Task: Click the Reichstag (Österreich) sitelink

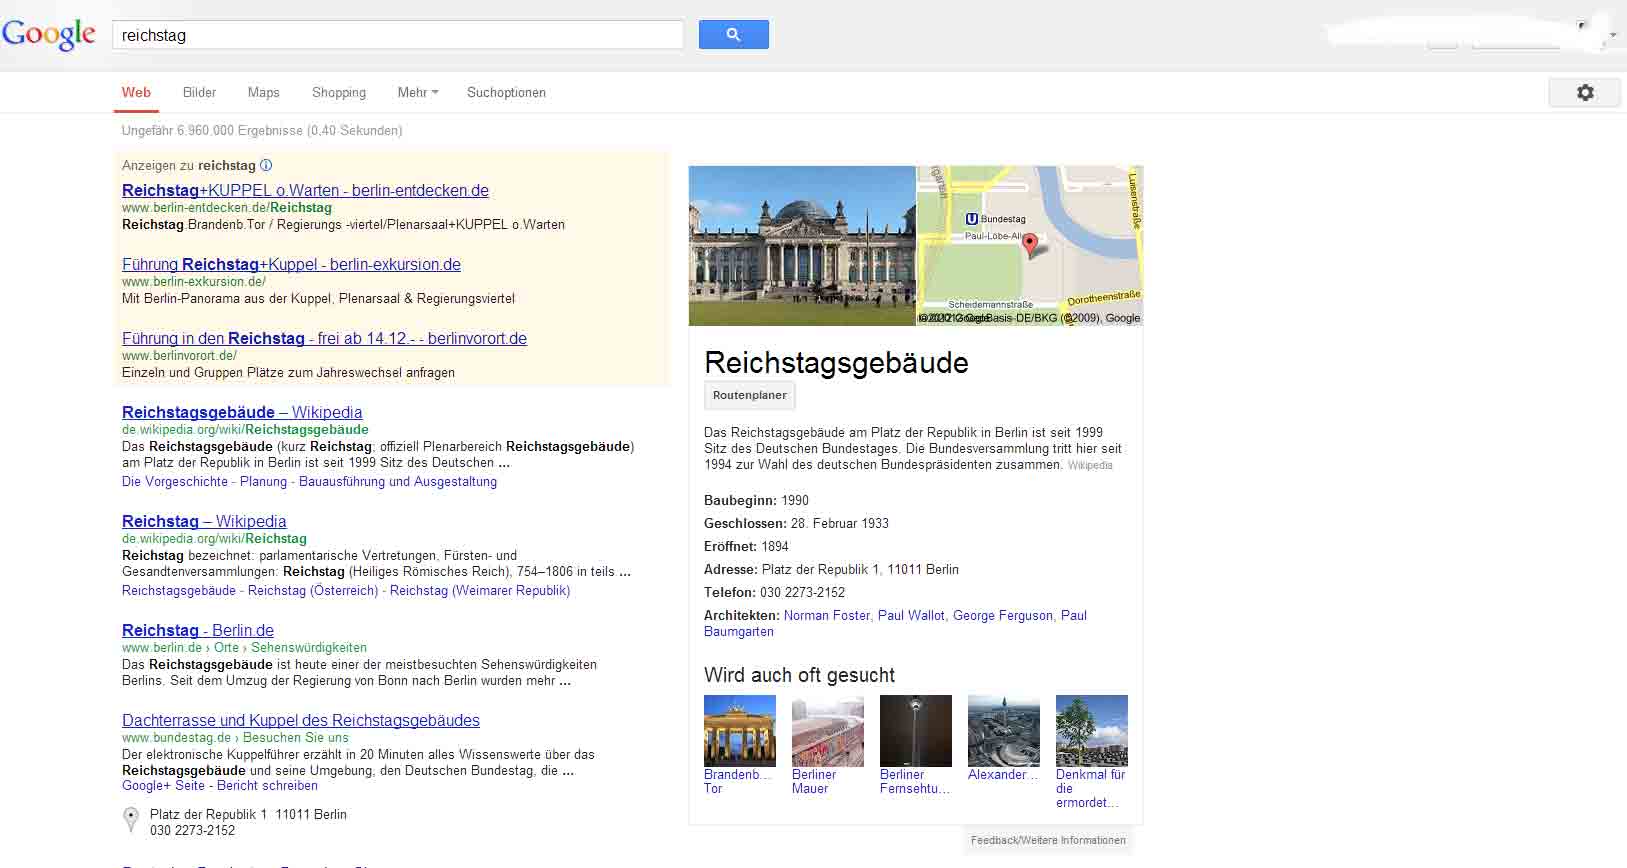Action: click(313, 590)
